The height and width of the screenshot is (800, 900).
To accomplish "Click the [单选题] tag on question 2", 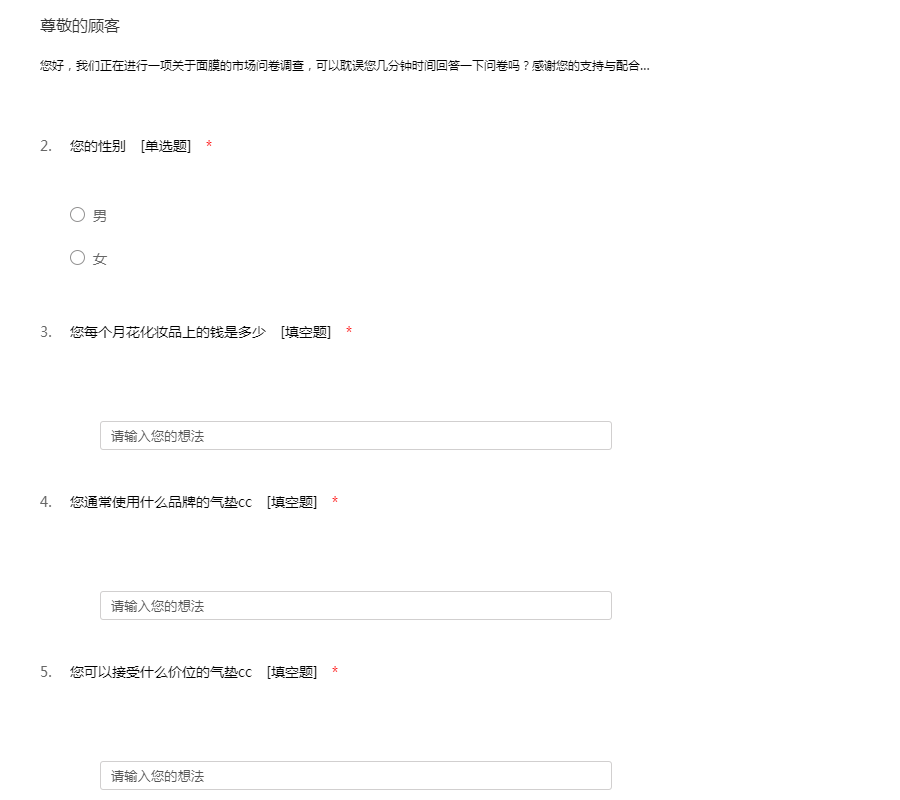I will coord(166,146).
